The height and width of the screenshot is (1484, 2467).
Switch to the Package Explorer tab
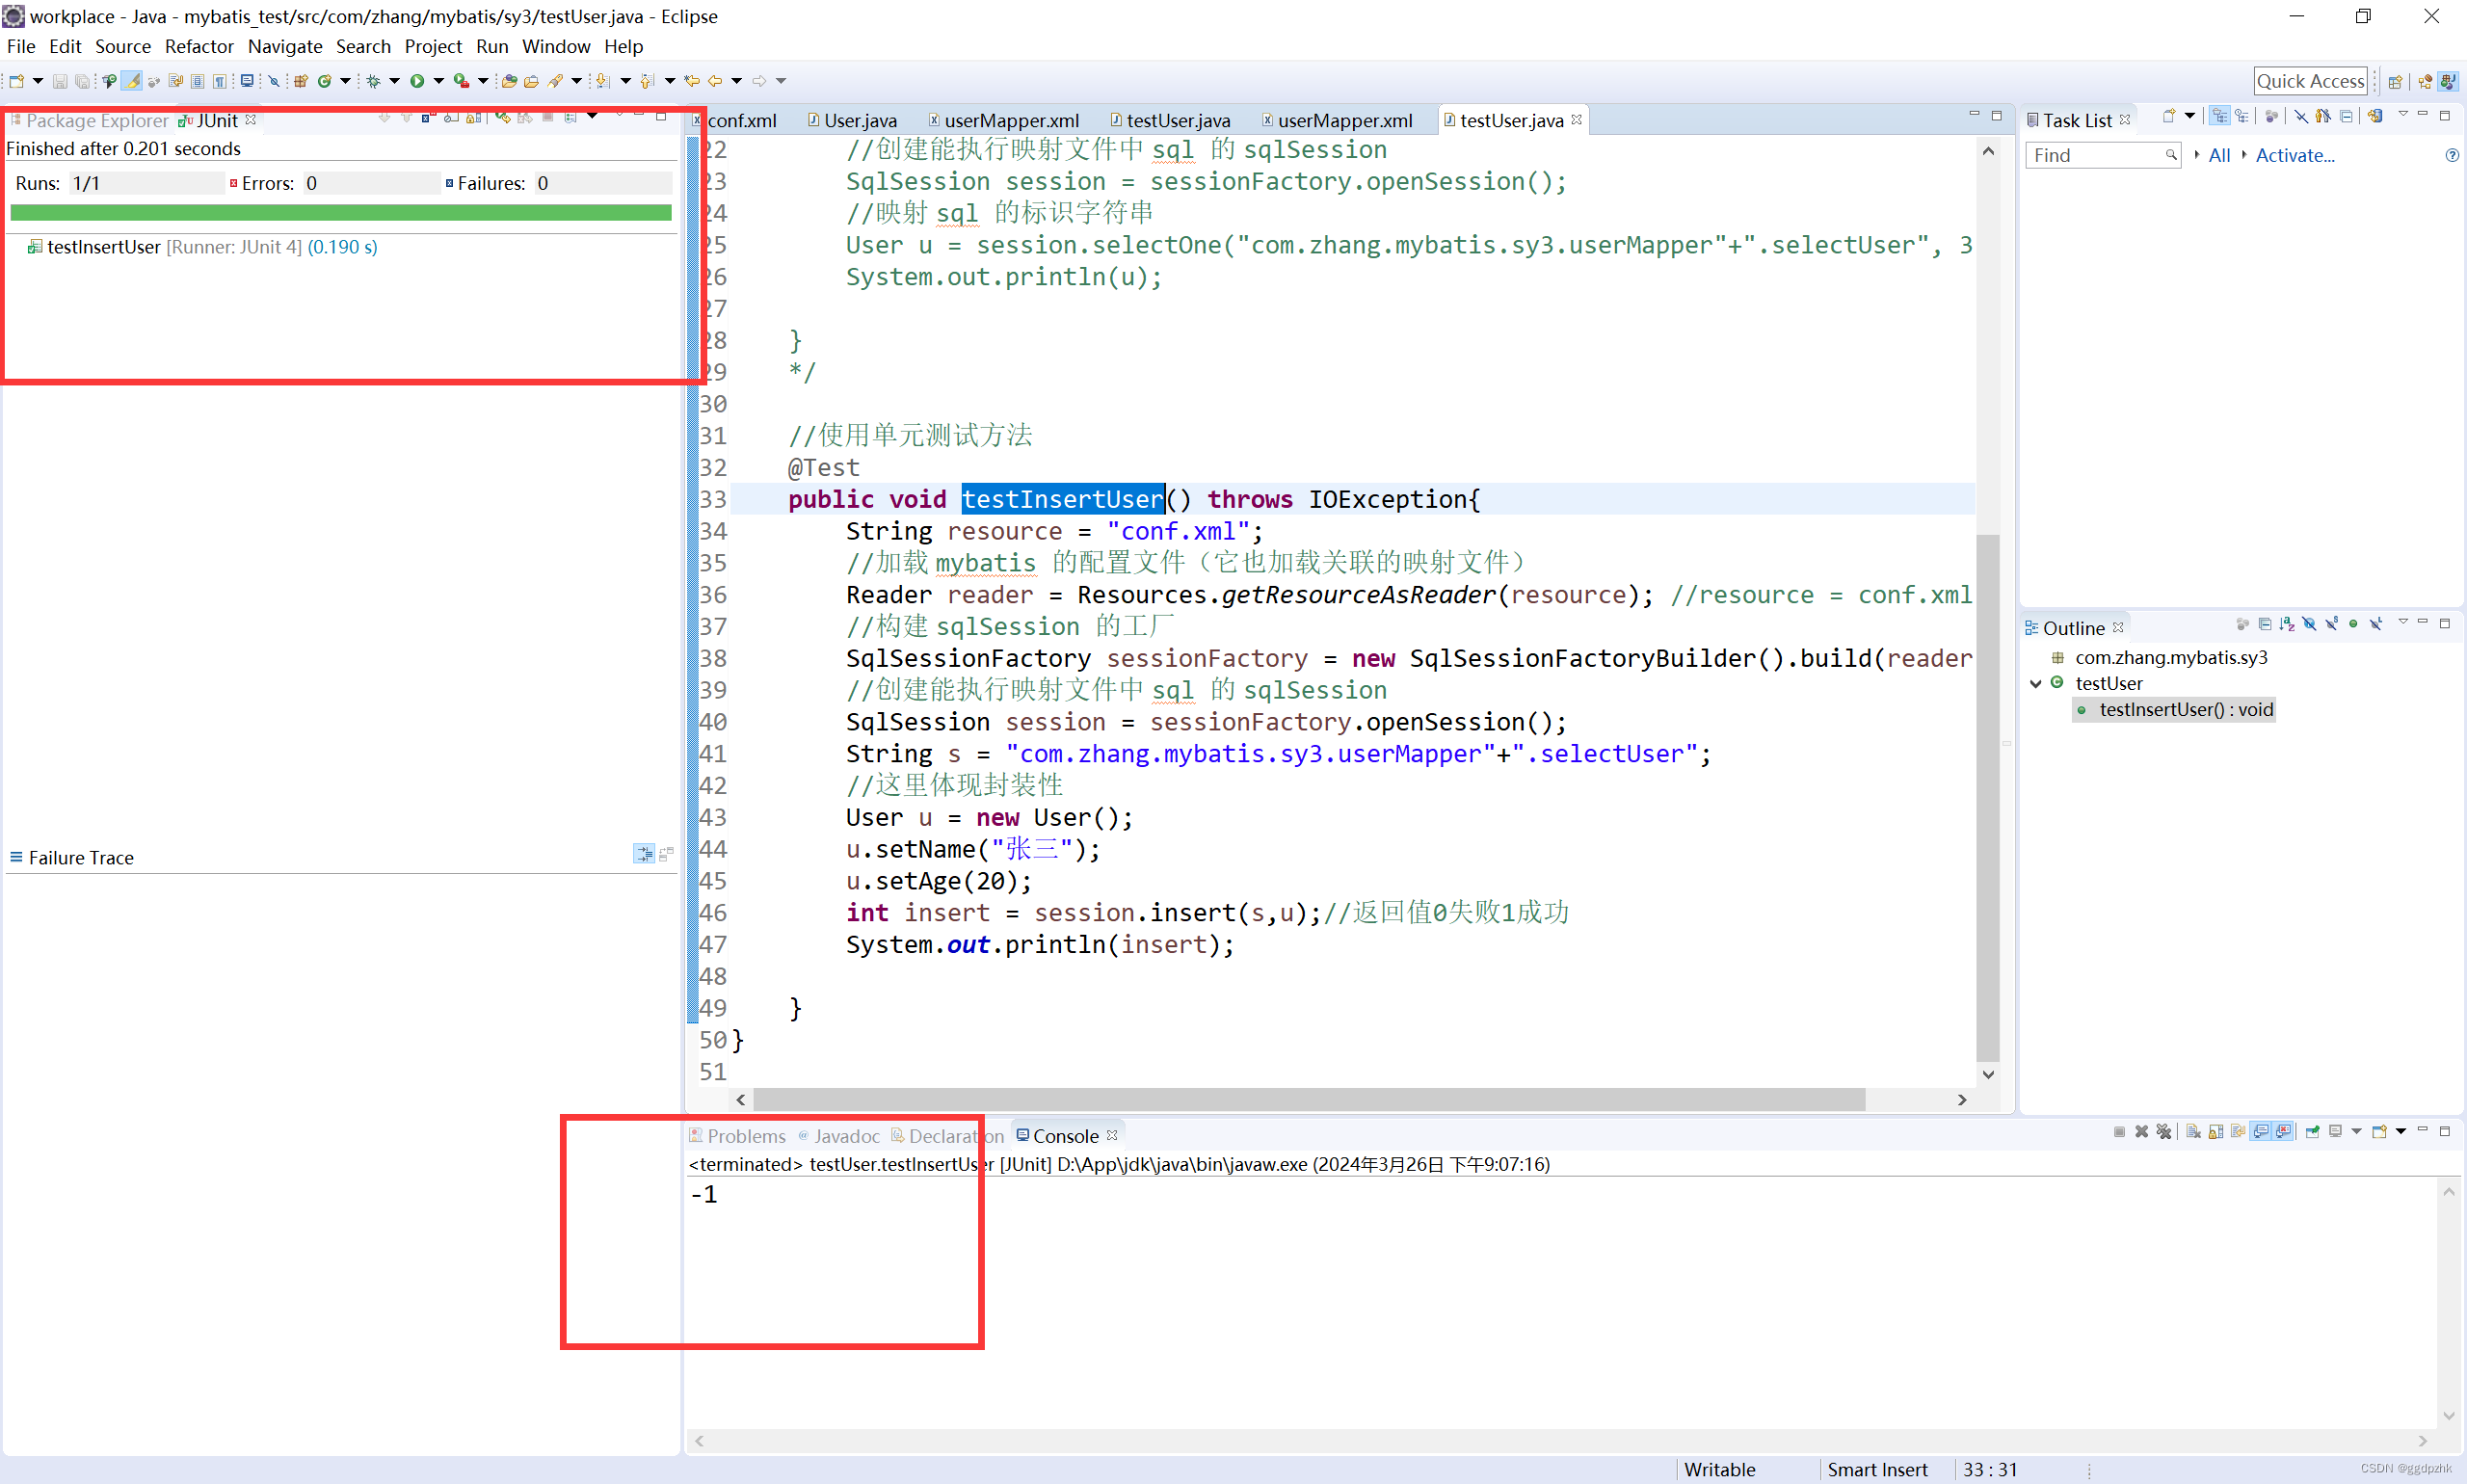click(90, 120)
